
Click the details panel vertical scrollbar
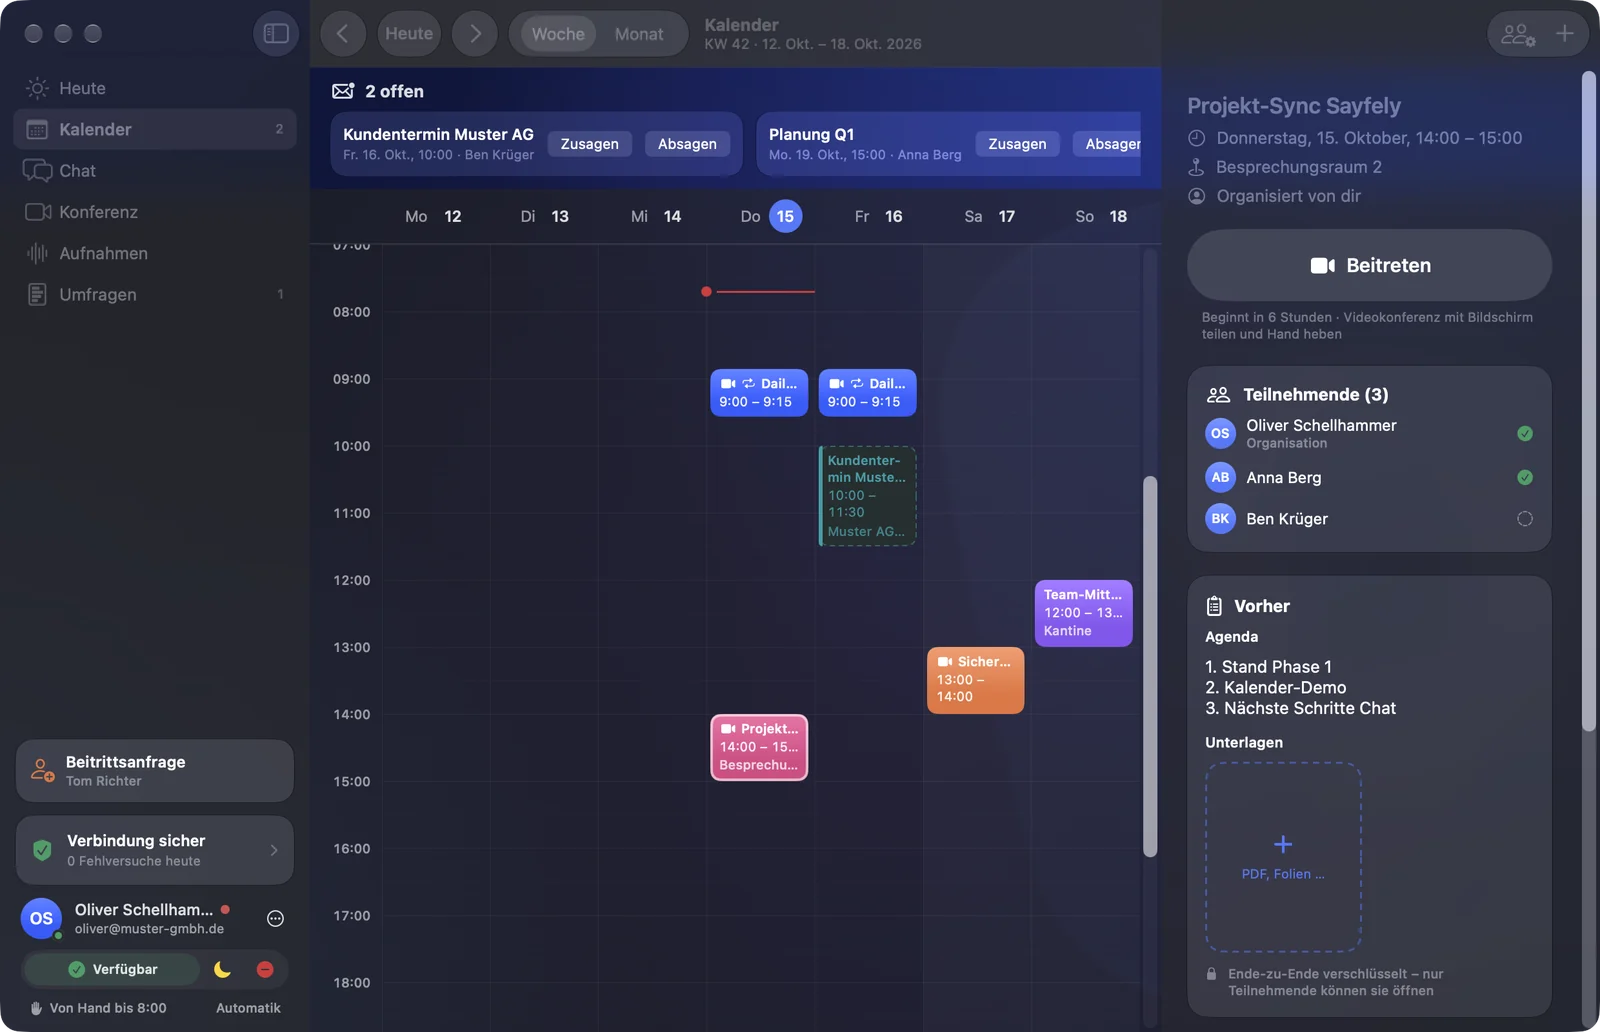(x=1588, y=401)
